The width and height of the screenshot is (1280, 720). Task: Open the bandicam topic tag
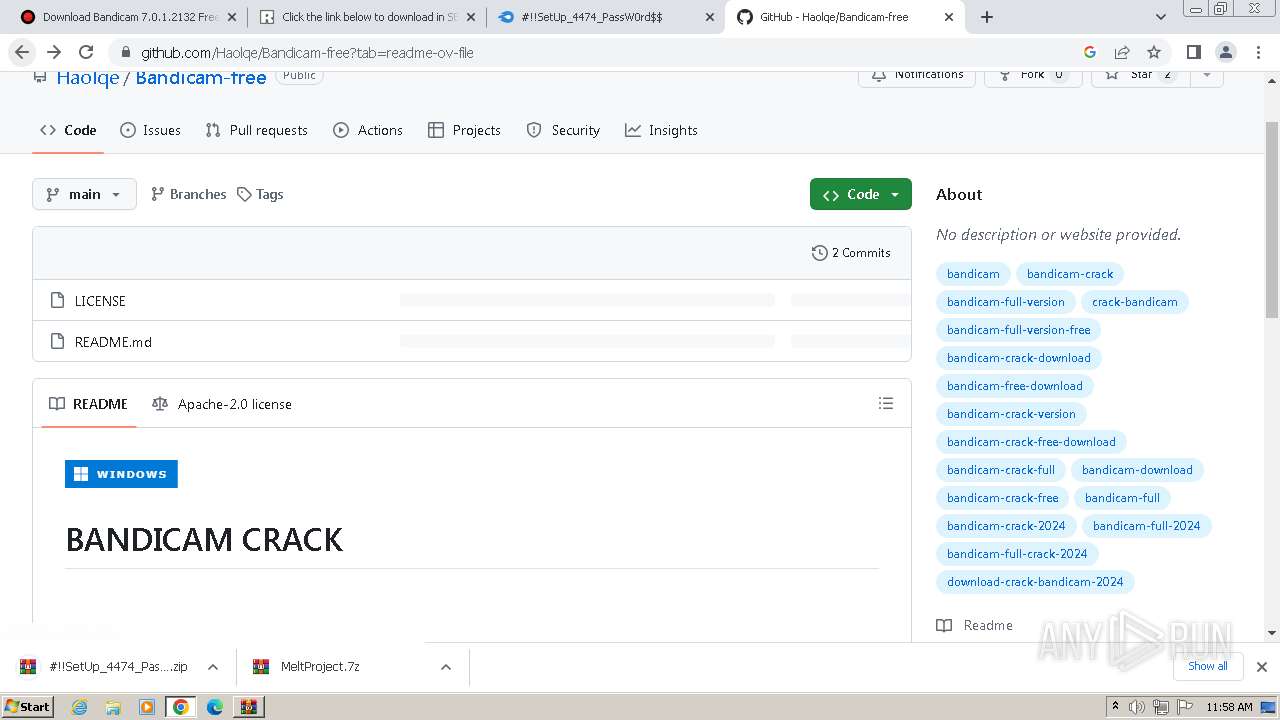point(973,274)
